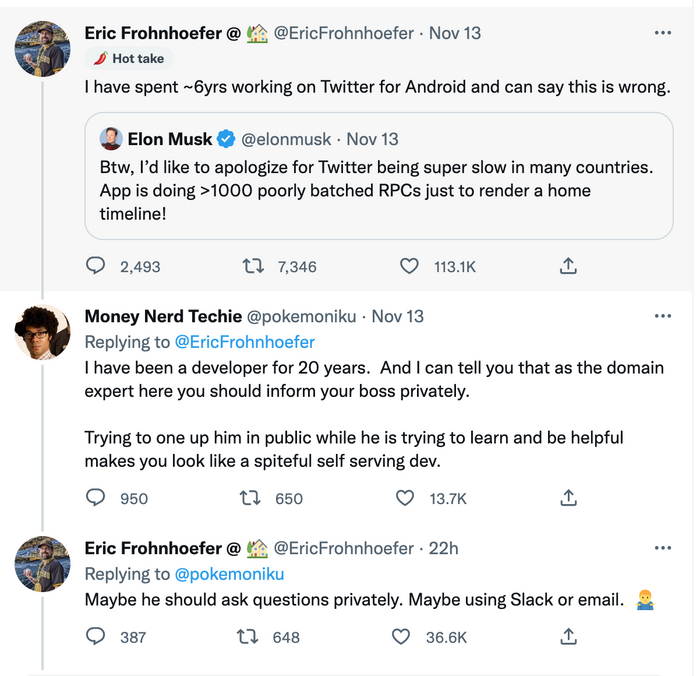Share Eric's 22h reply tweet
Screen dimensions: 700x676
click(x=567, y=636)
